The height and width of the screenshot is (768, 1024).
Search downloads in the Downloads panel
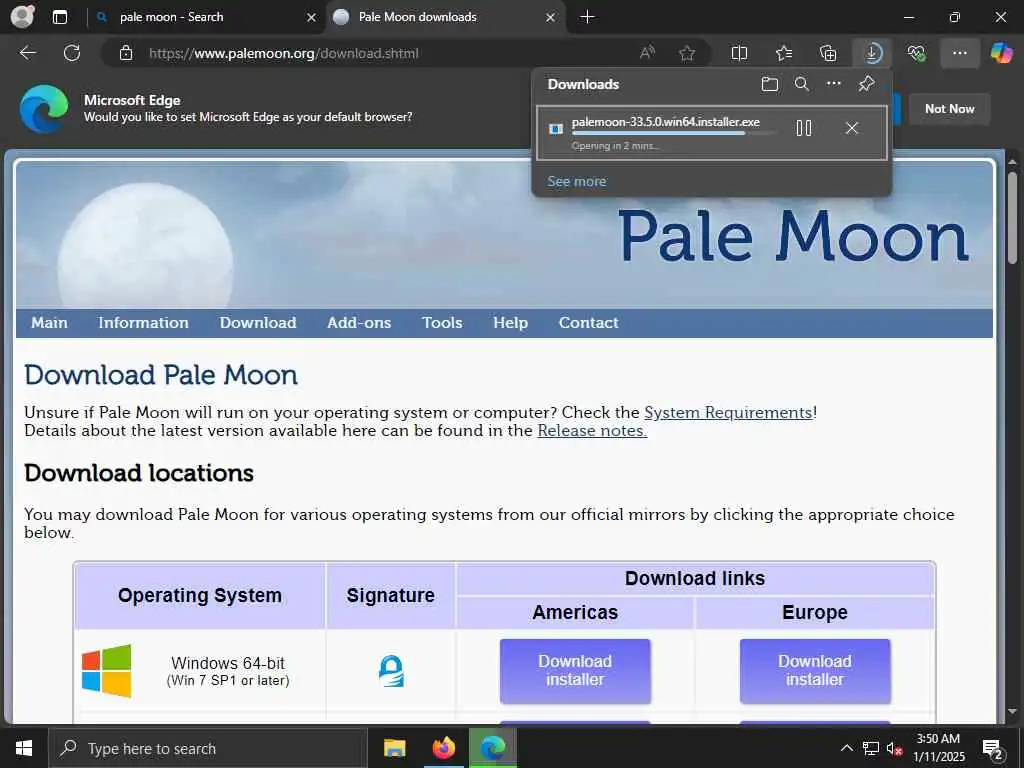801,84
